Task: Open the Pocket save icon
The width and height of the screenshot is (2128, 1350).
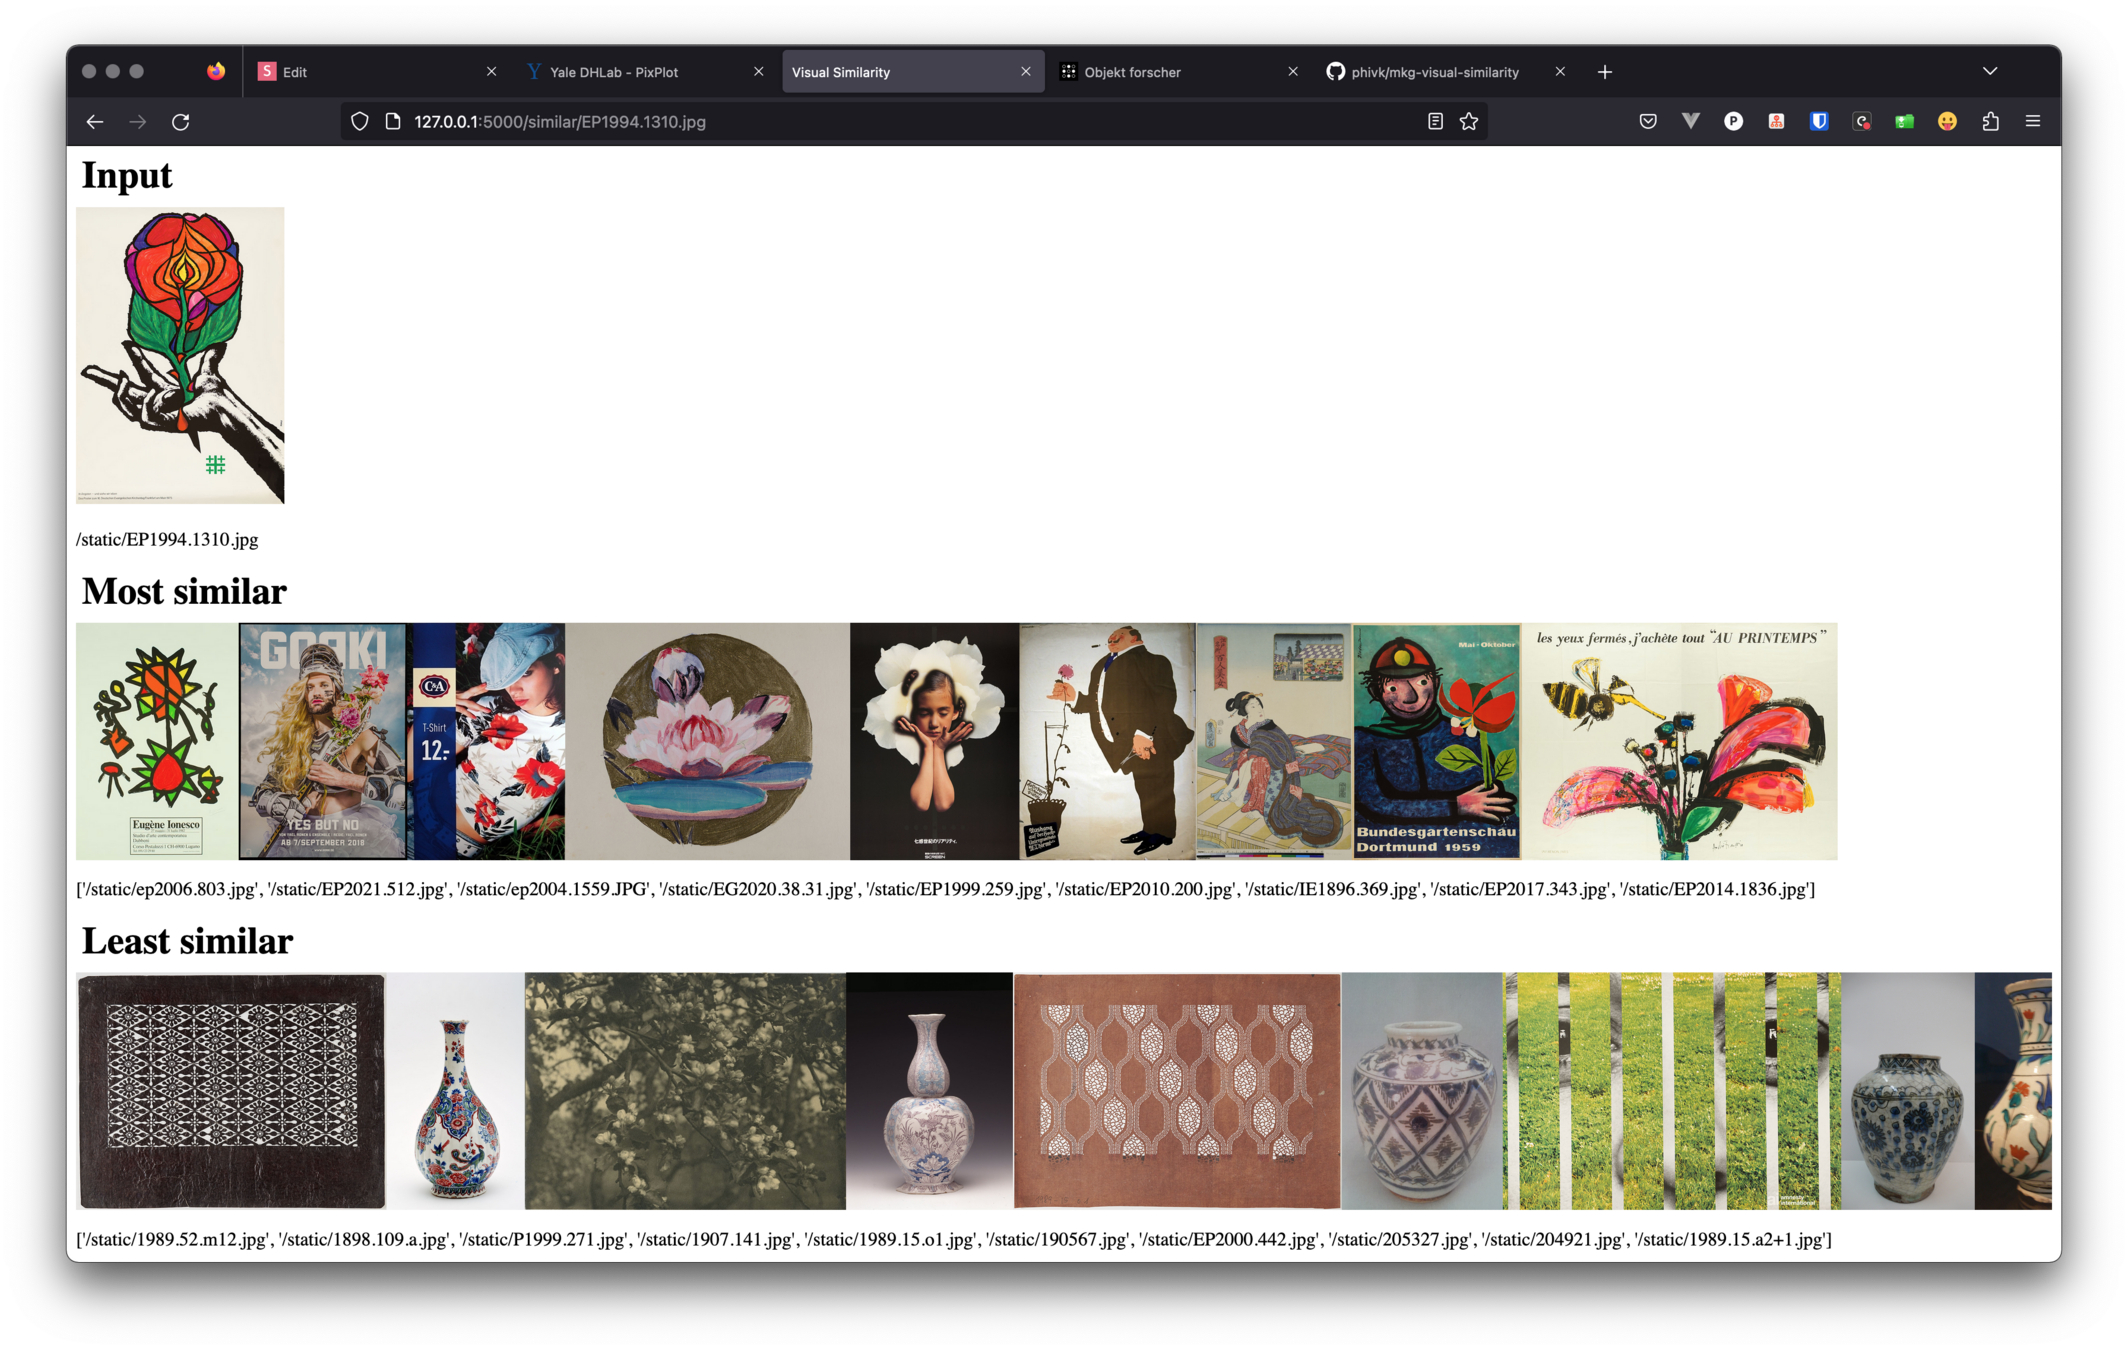Action: (1648, 122)
